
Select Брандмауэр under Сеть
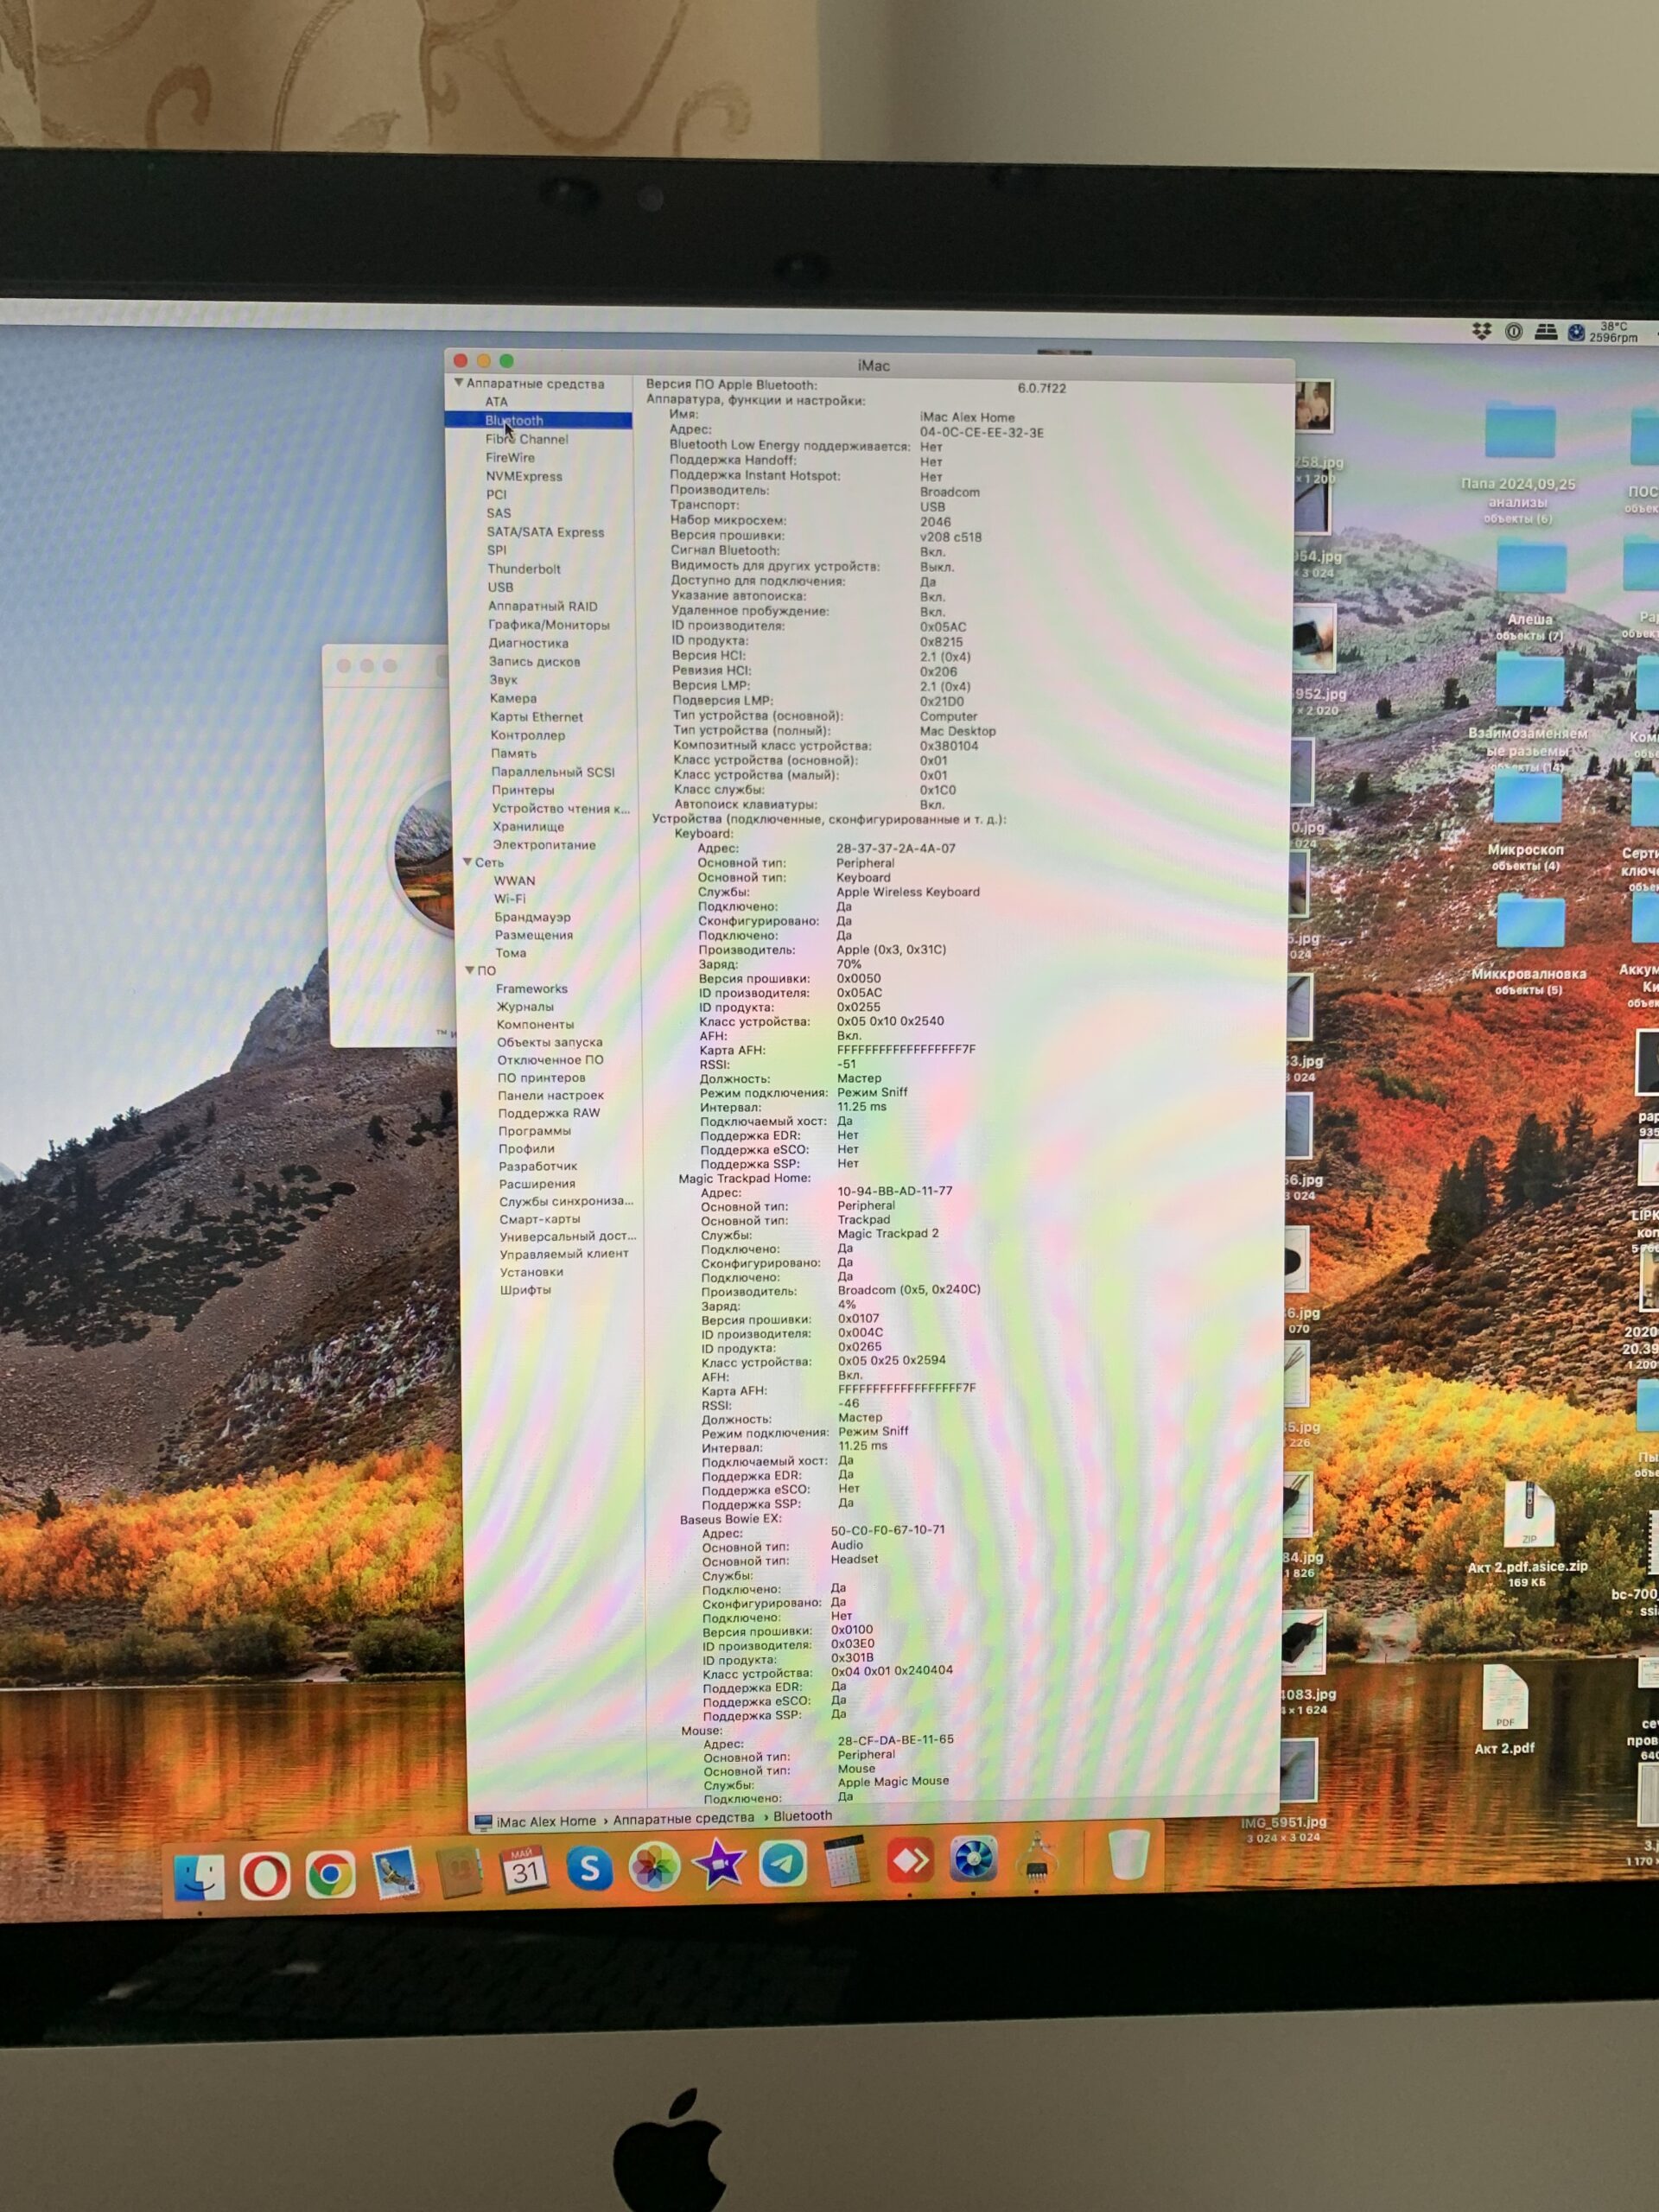coord(533,917)
